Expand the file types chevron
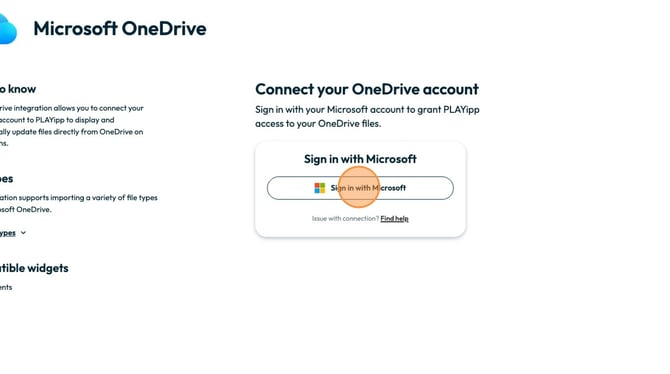 pyautogui.click(x=23, y=233)
